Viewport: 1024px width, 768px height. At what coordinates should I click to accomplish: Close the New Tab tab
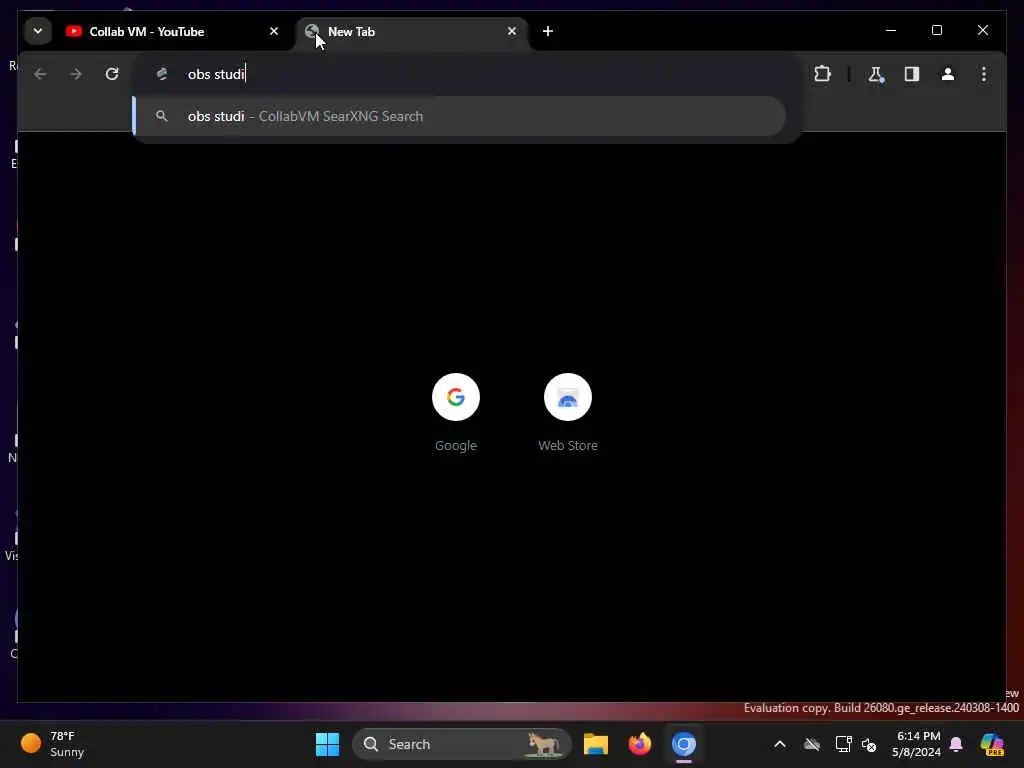512,31
